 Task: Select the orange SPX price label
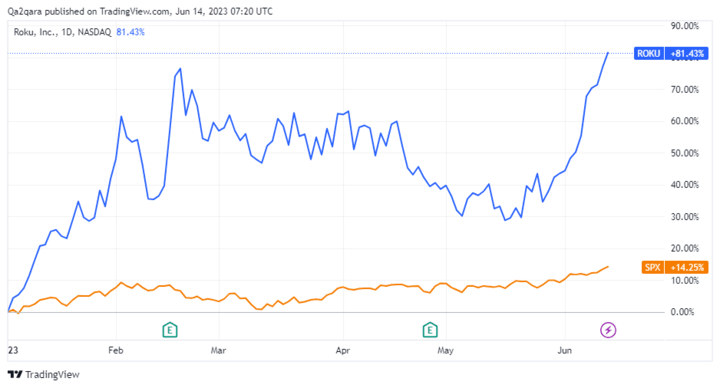click(652, 267)
